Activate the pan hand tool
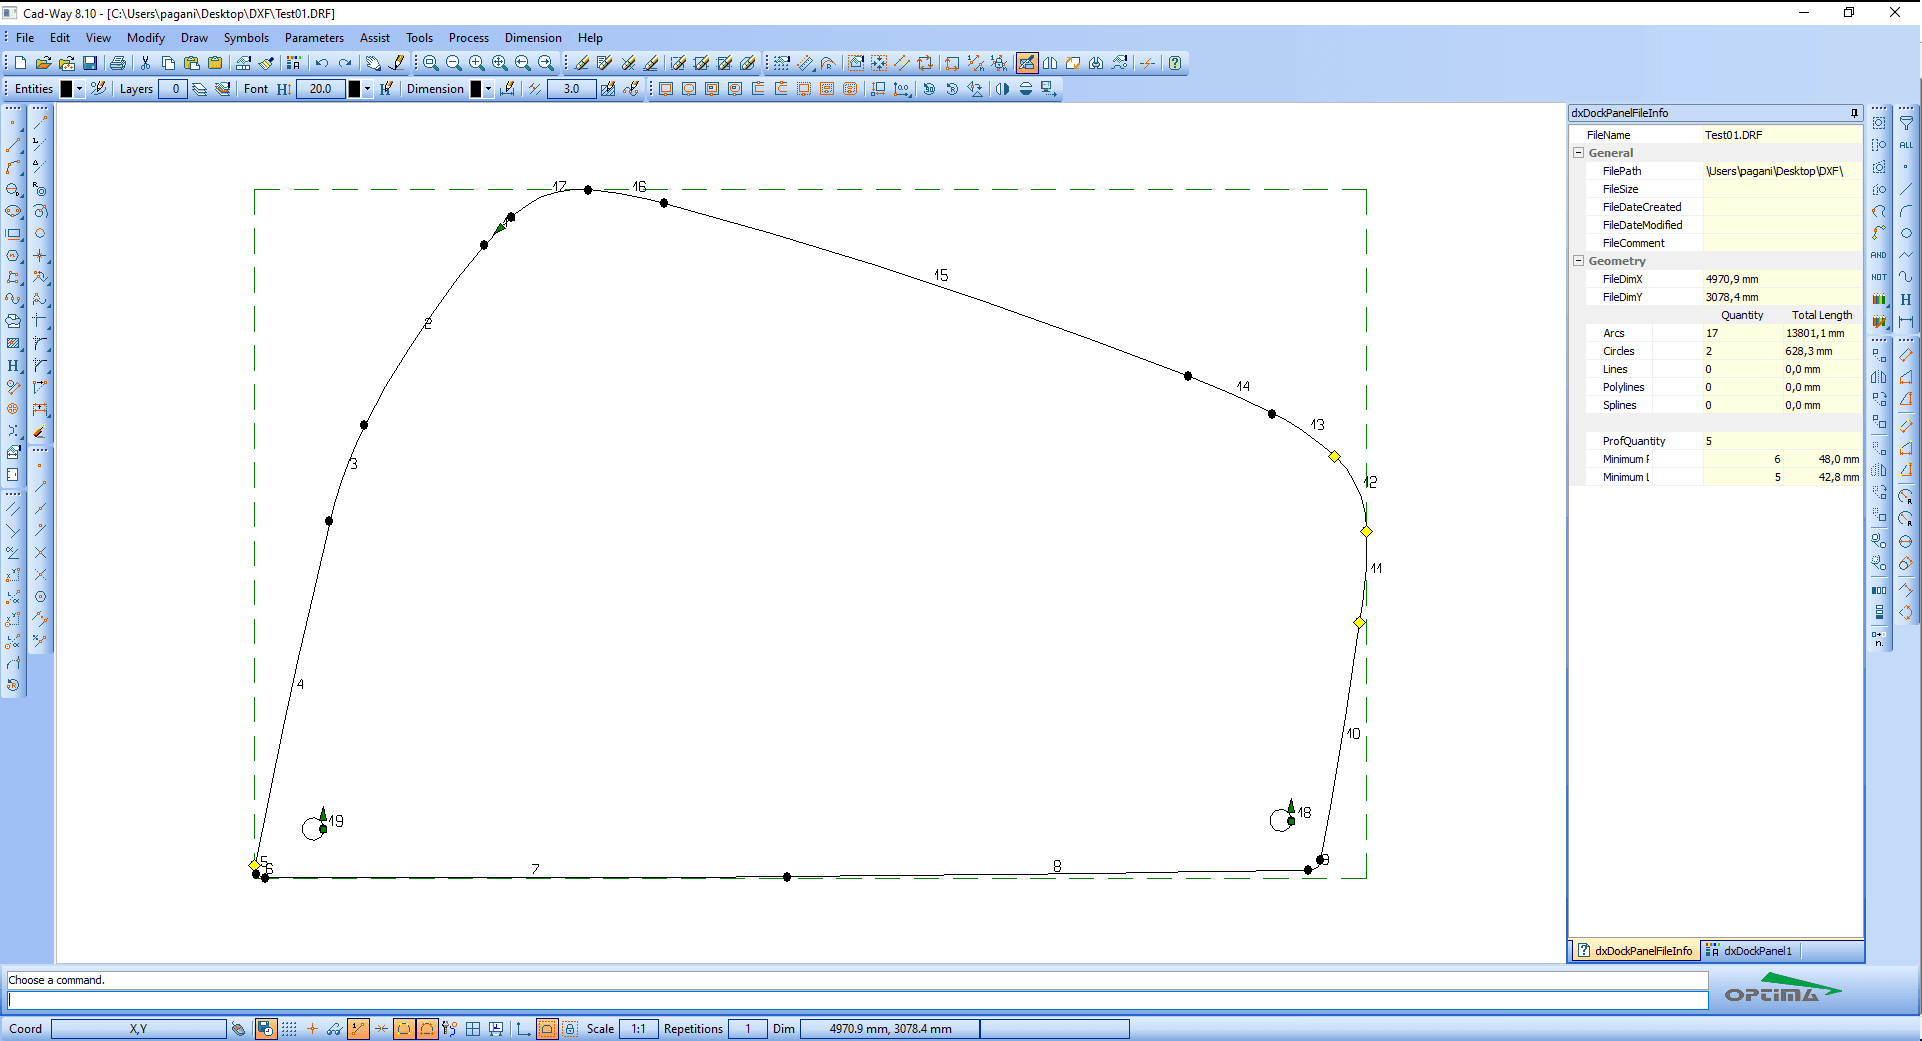This screenshot has height=1041, width=1922. 373,63
